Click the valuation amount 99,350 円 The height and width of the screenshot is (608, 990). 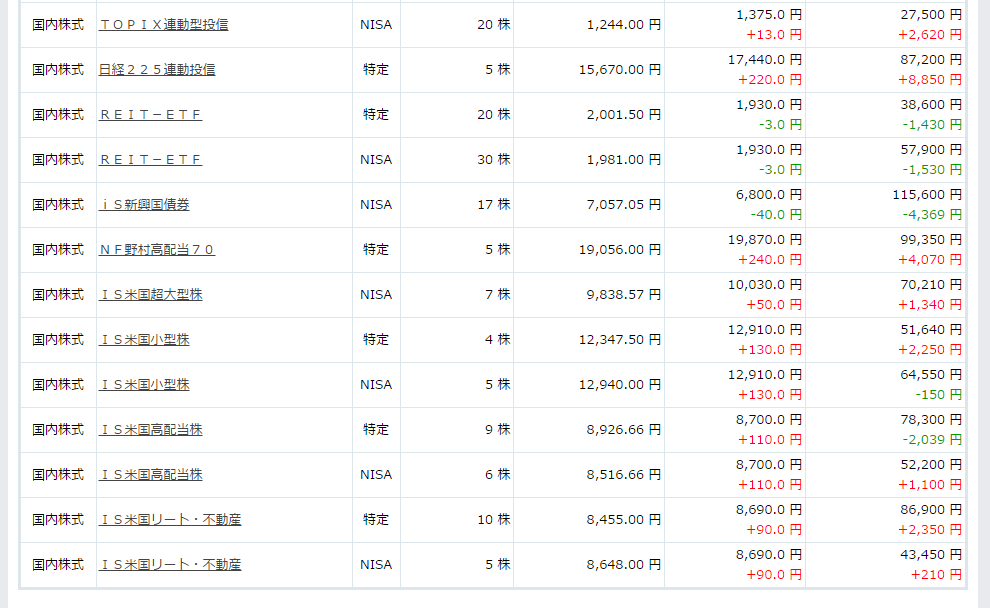[x=931, y=240]
